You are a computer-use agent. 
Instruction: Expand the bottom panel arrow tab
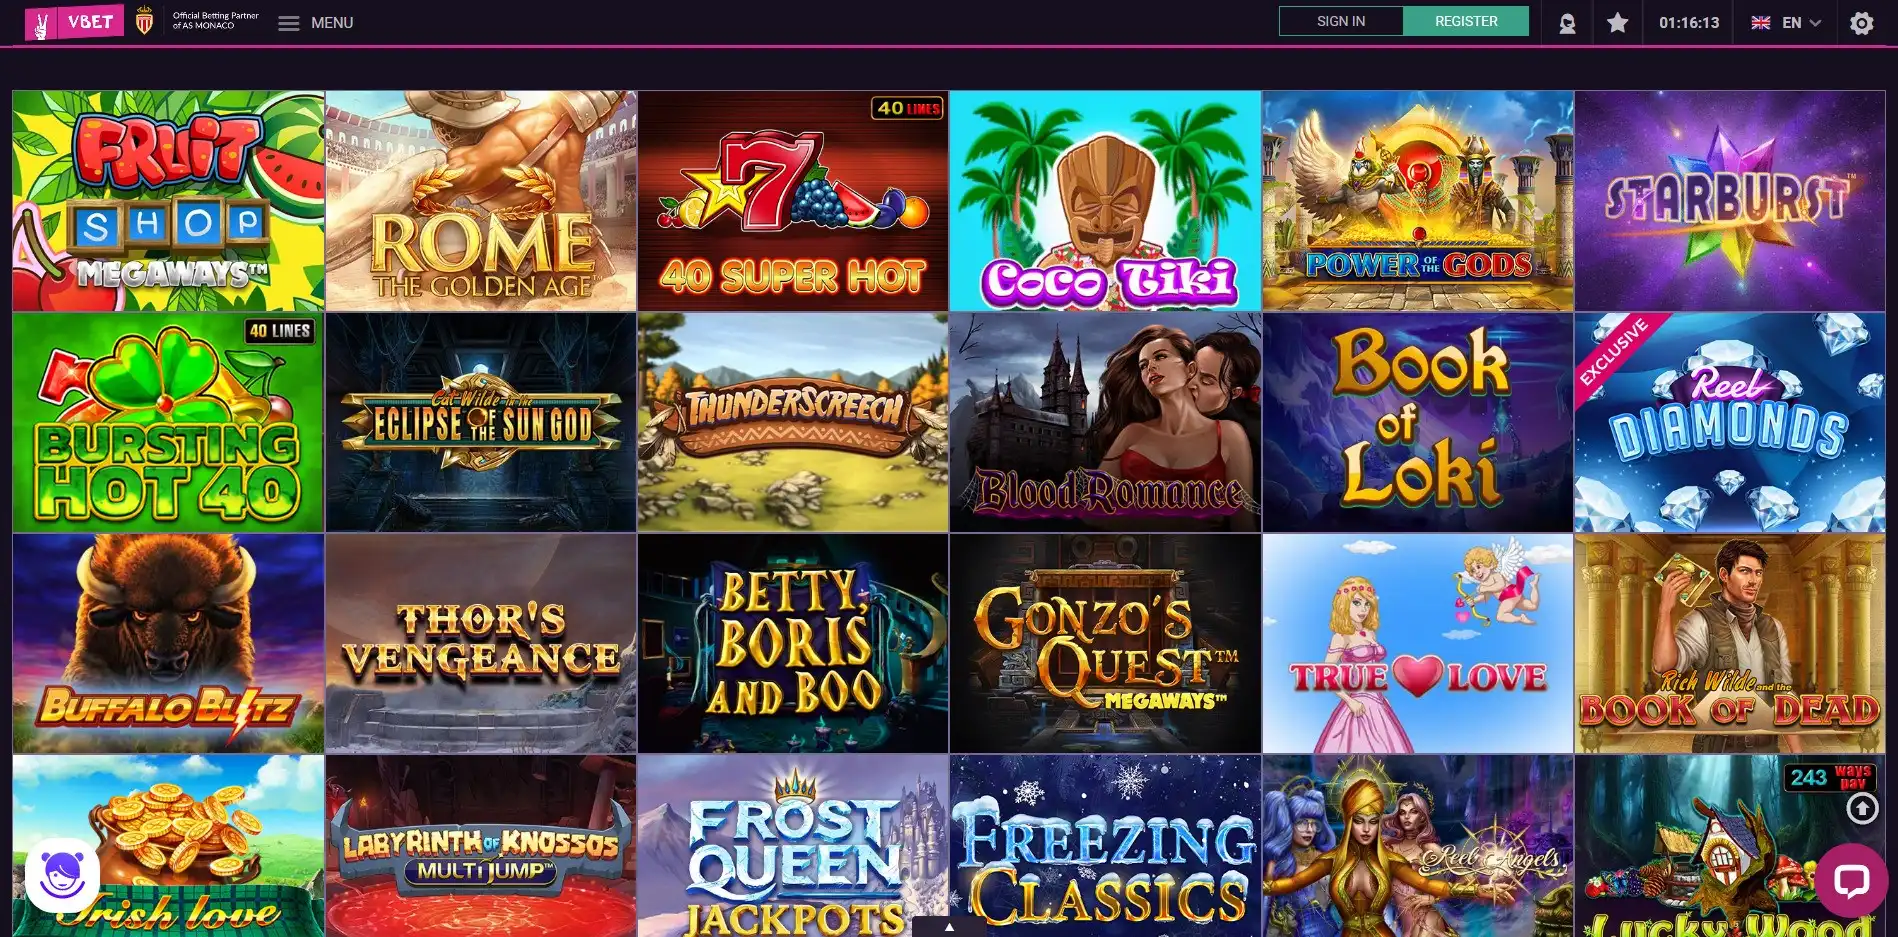949,927
